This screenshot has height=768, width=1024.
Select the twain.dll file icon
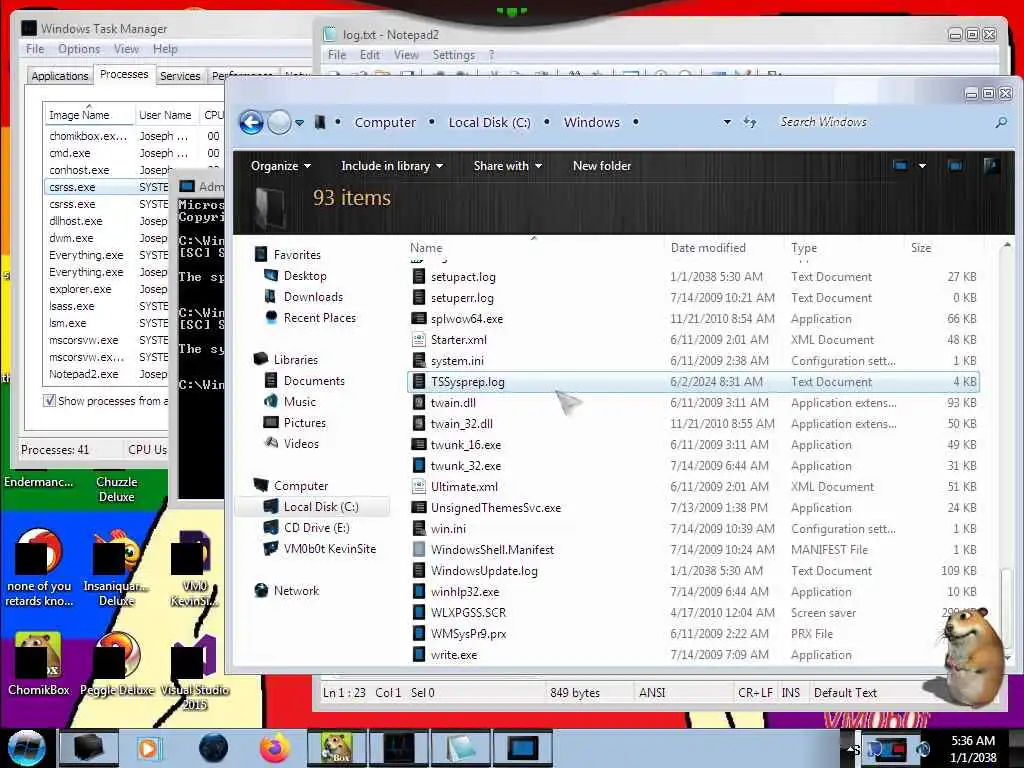tap(419, 403)
